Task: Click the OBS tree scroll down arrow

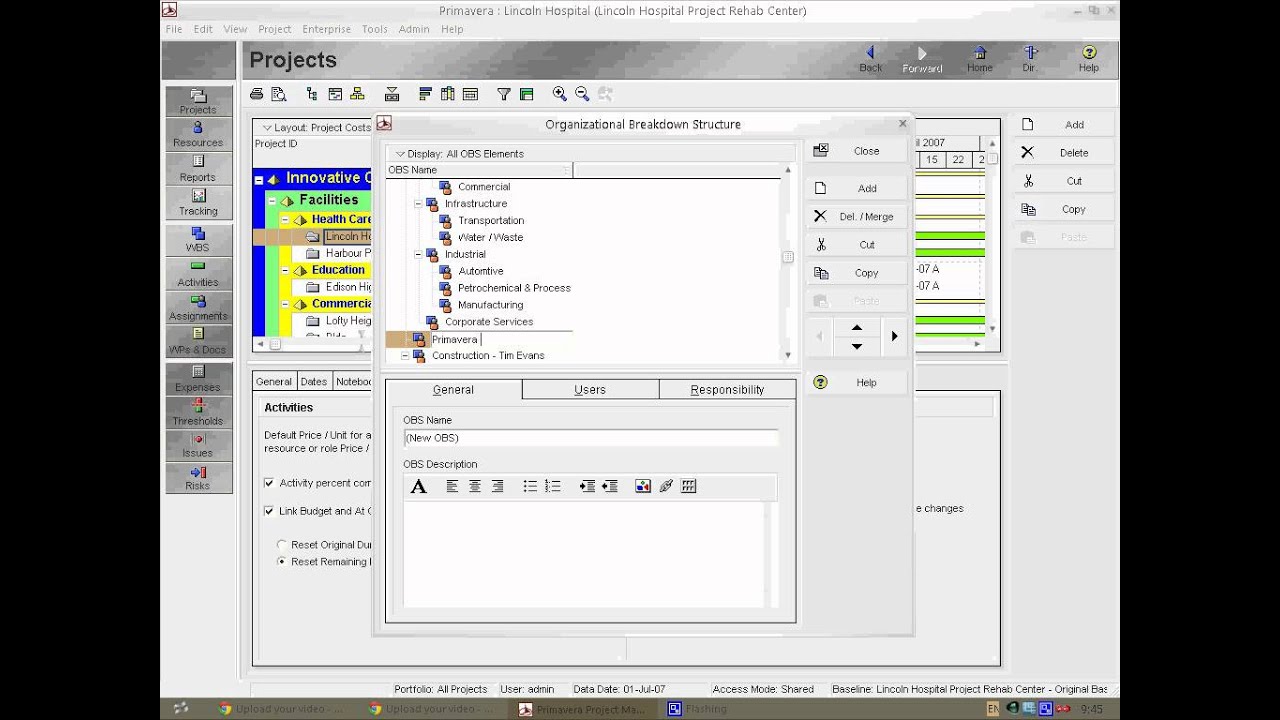Action: coord(788,355)
